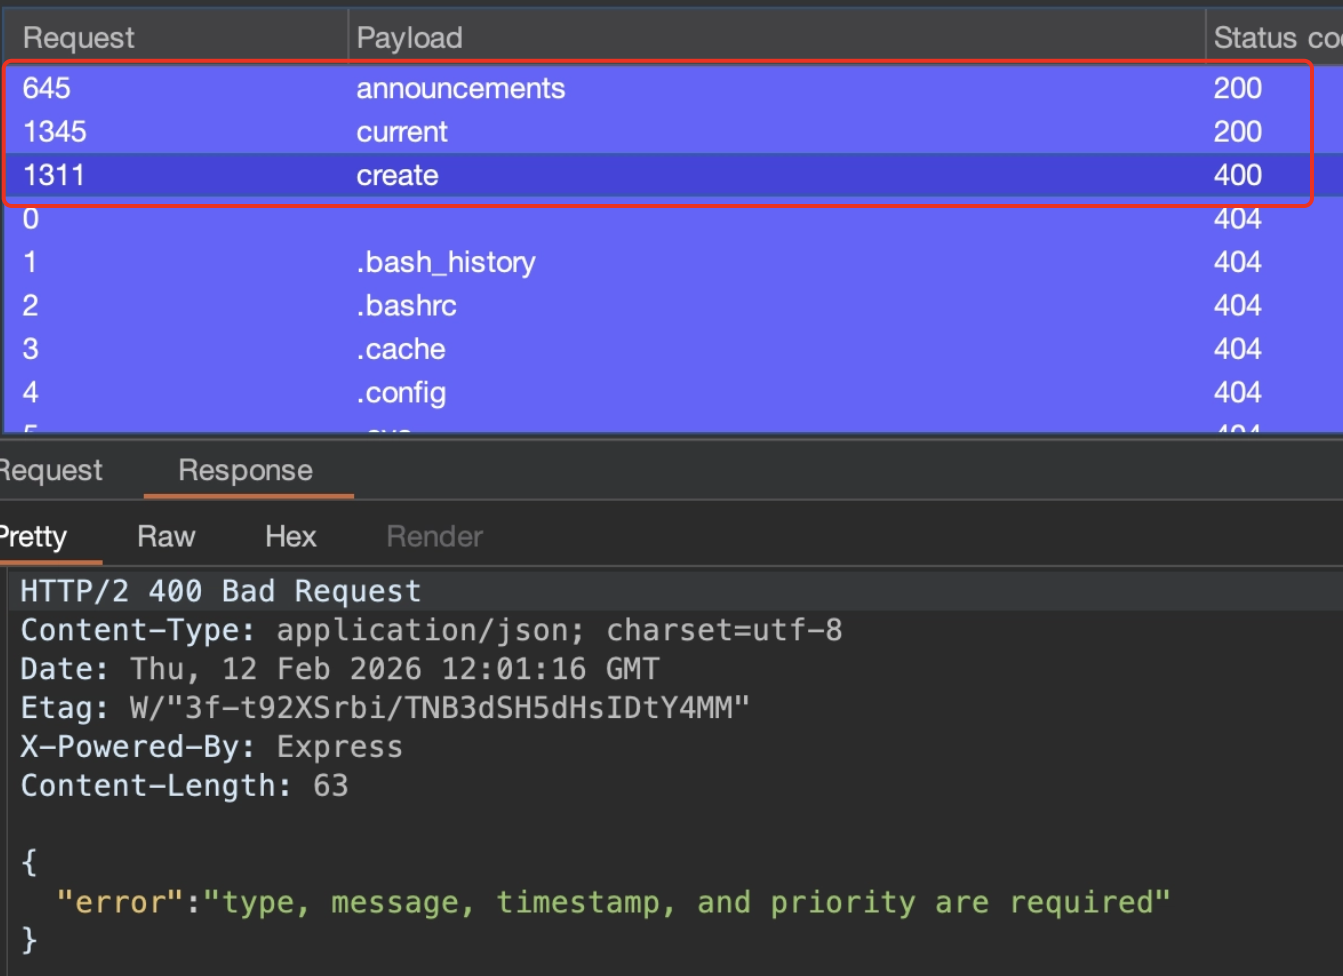Select the .cache payload row
This screenshot has width=1343, height=976.
400,350
